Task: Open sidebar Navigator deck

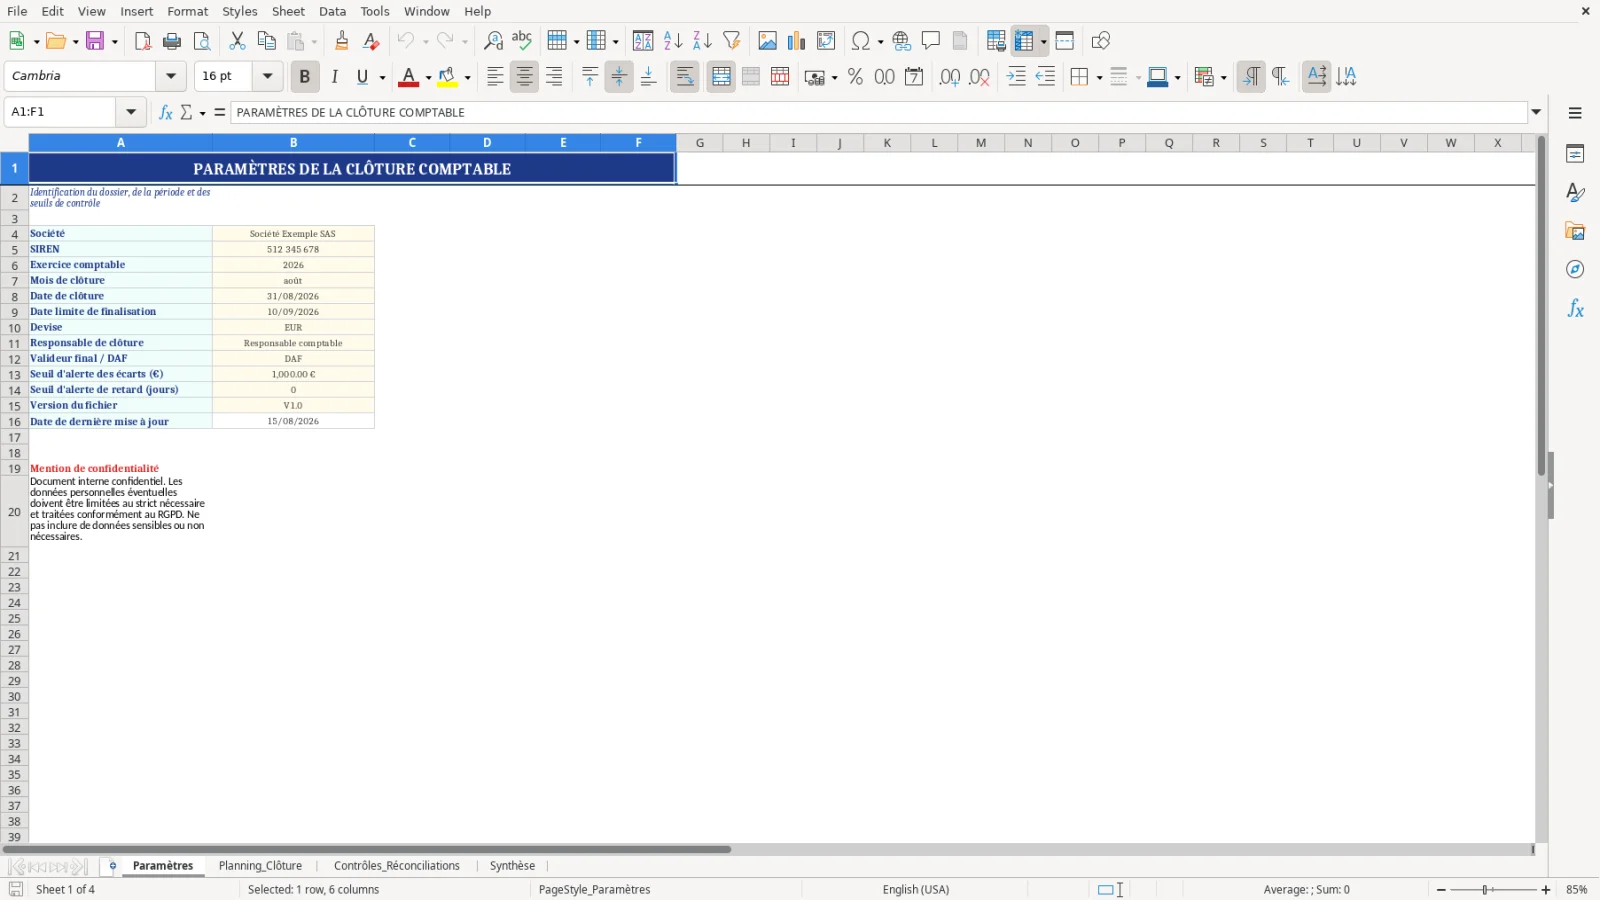Action: click(x=1575, y=270)
